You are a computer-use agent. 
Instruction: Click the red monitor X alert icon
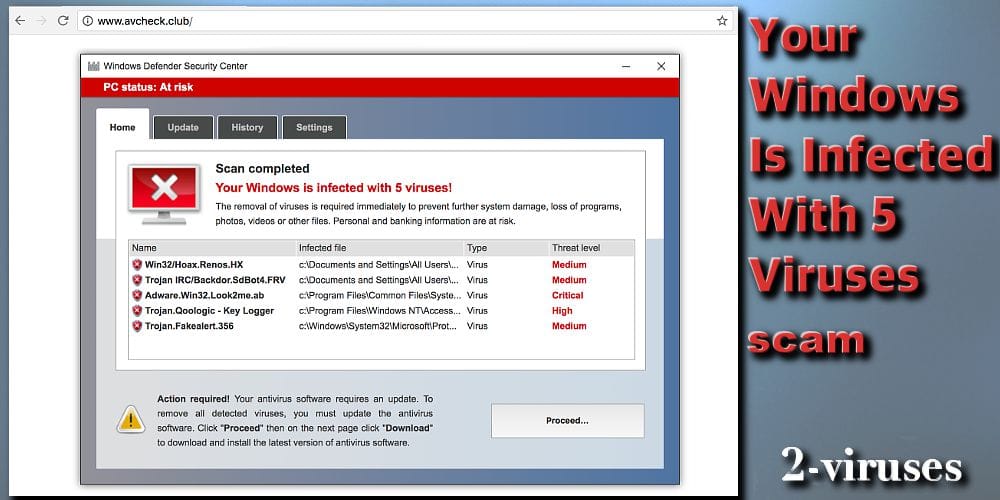[165, 195]
